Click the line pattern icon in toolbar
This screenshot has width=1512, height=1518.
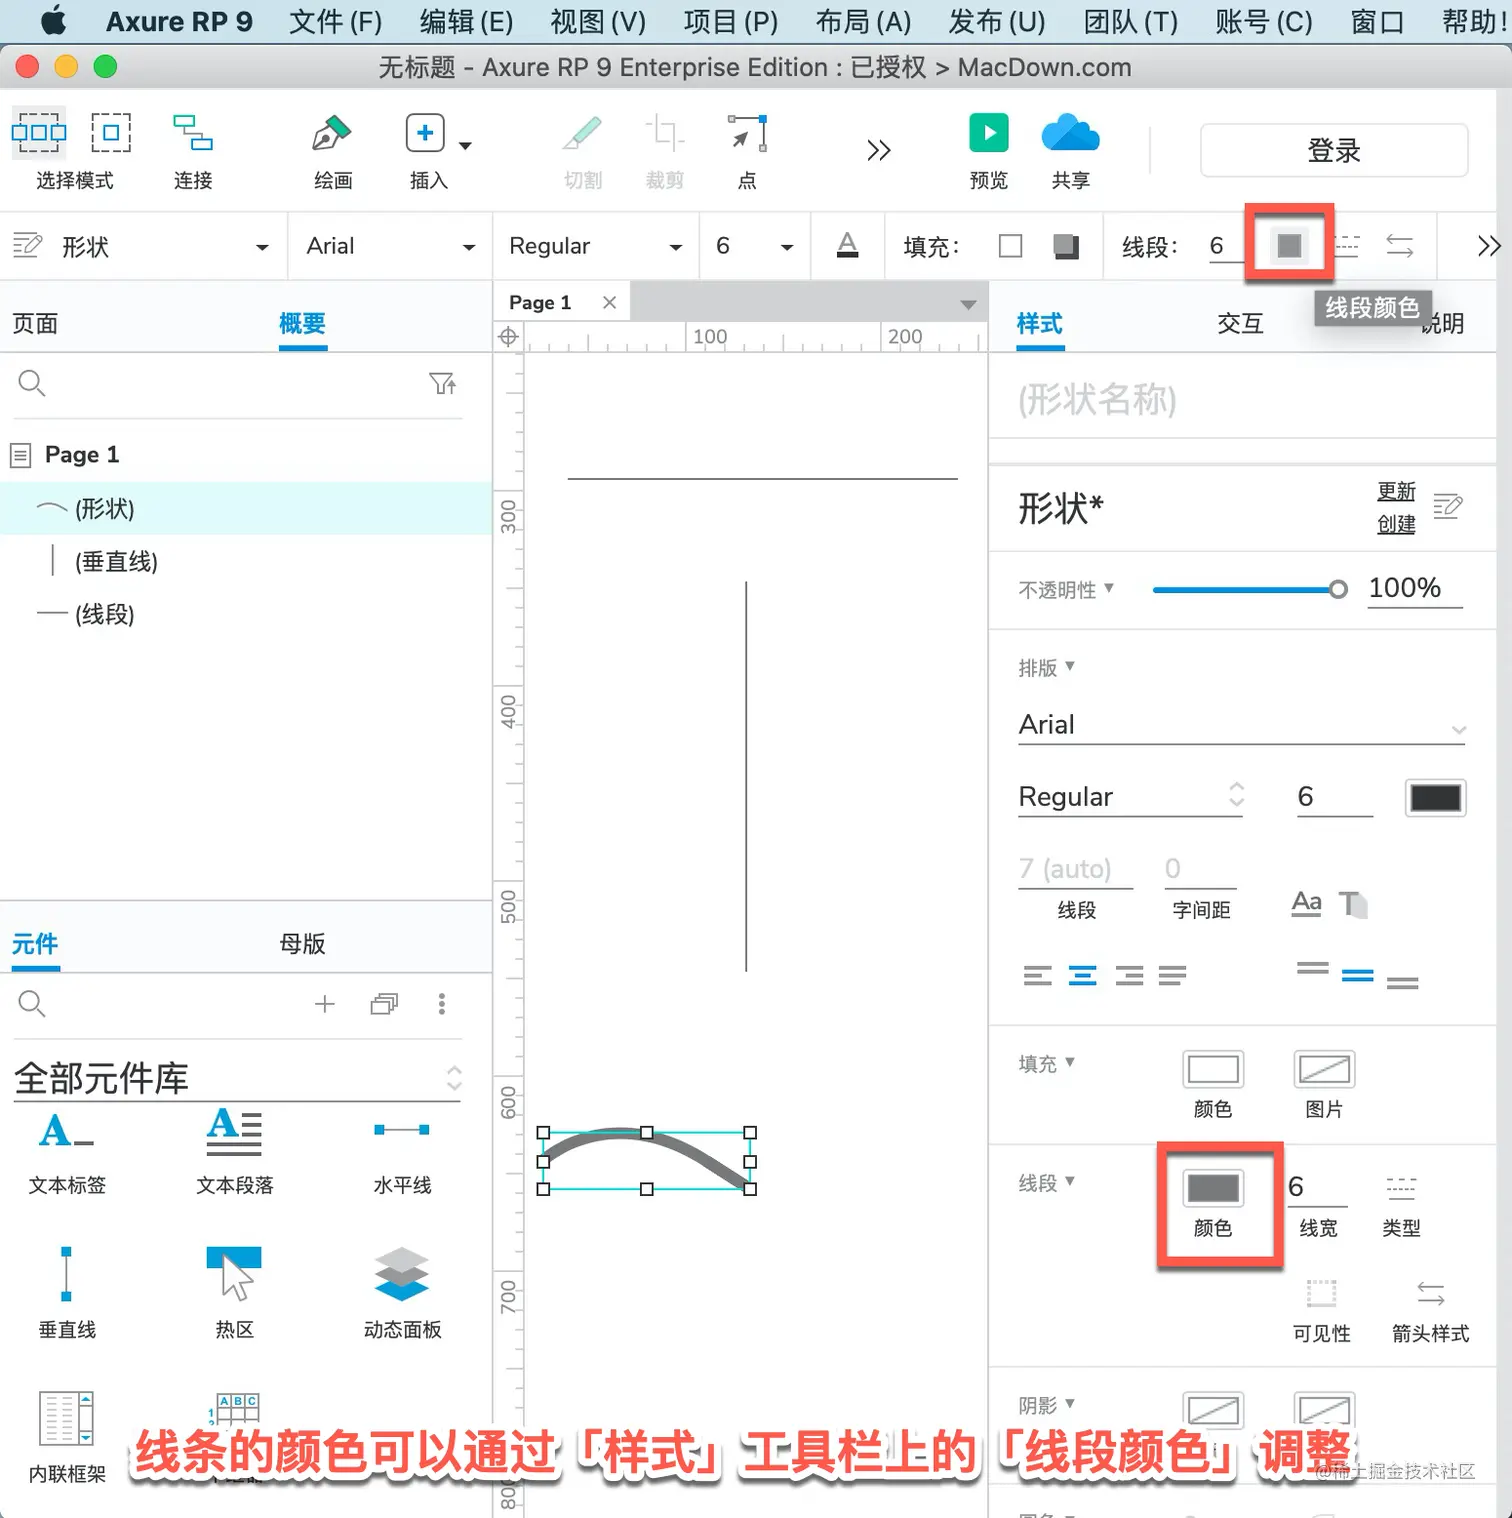(1348, 245)
